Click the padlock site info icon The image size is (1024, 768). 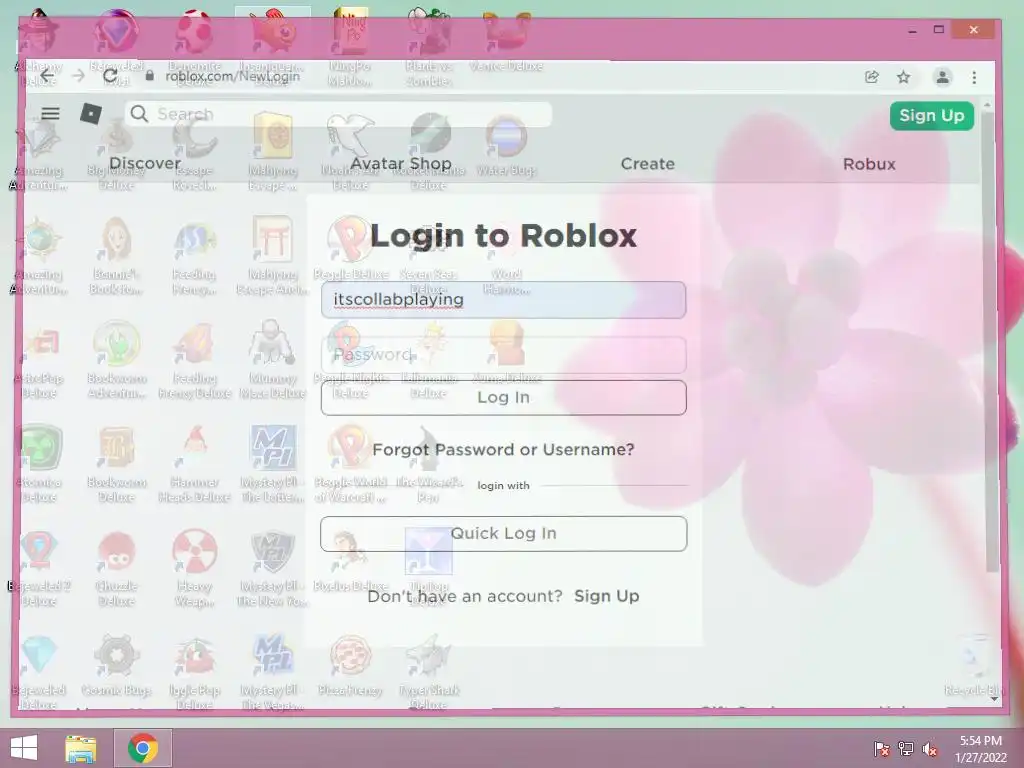pos(150,76)
